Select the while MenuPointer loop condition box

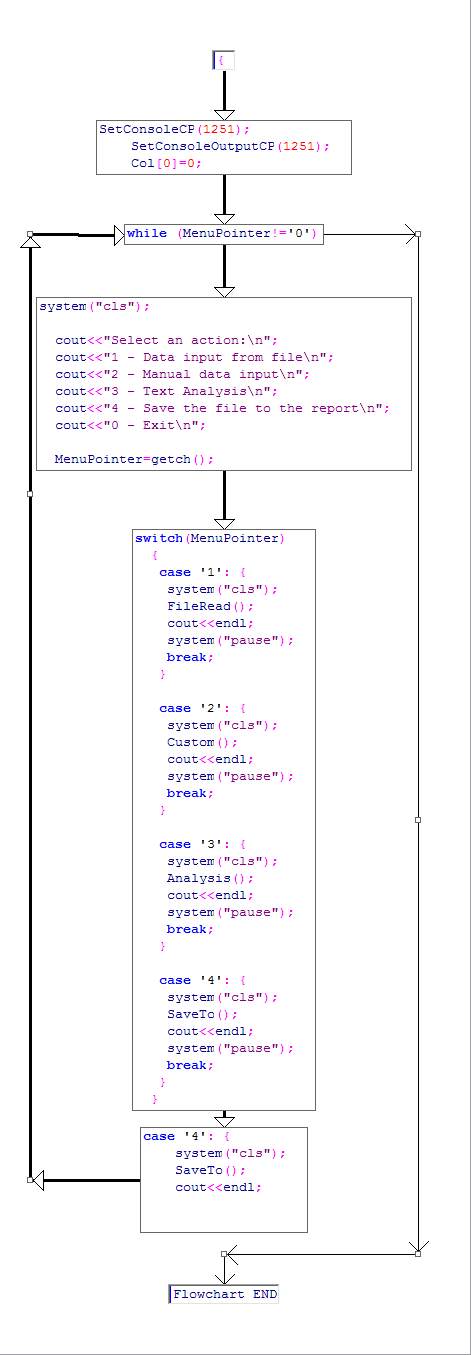click(224, 234)
